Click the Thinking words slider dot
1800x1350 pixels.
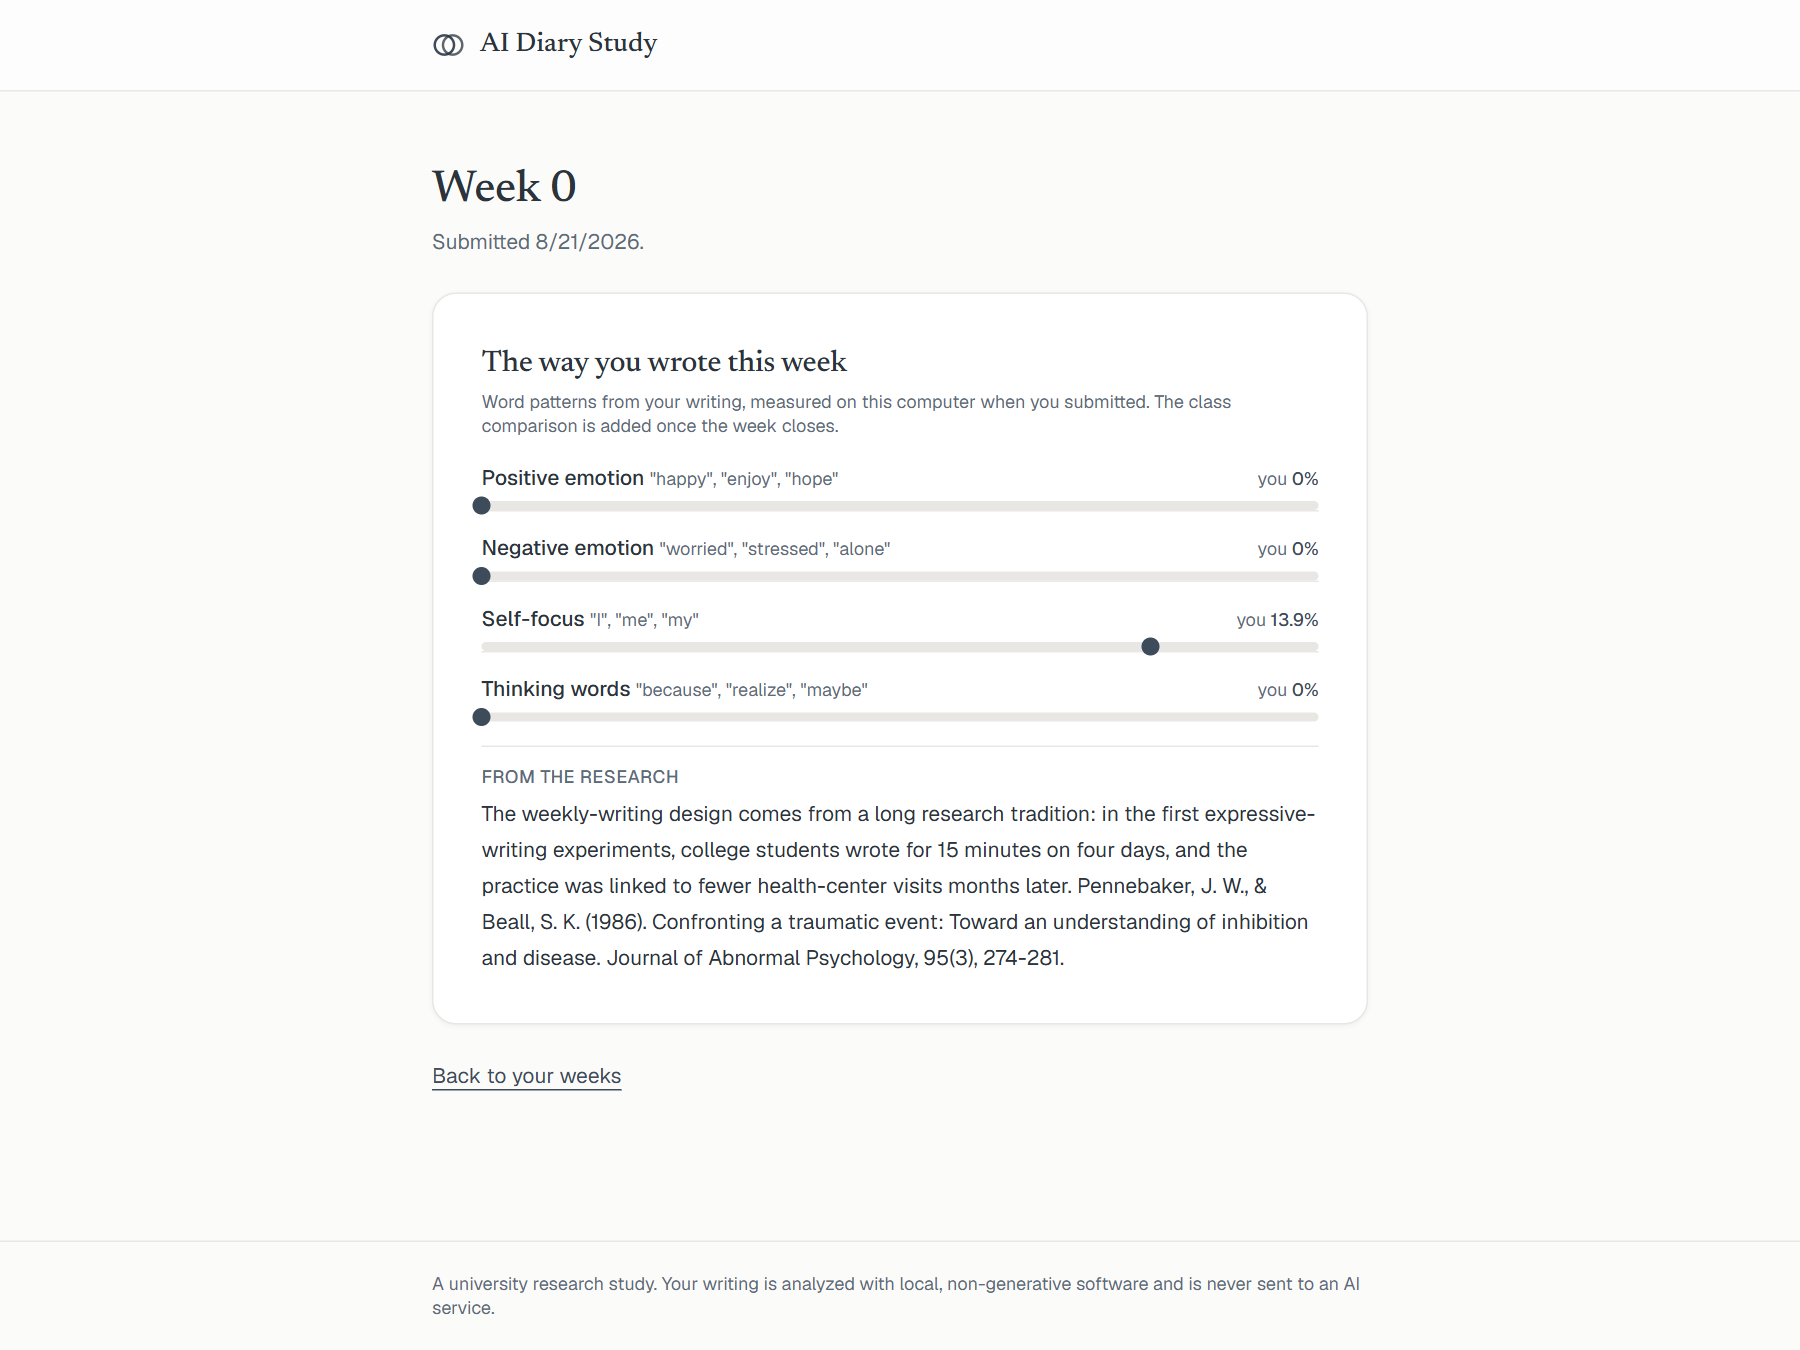(x=482, y=717)
